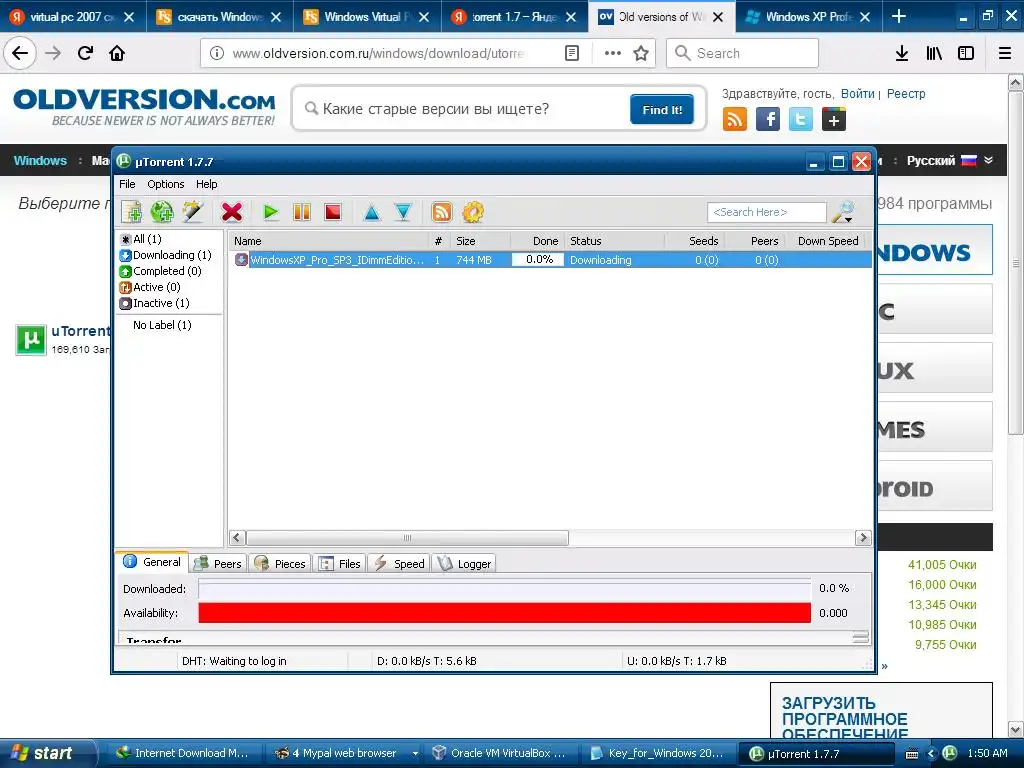1024x768 pixels.
Task: Select Inactive (1) category
Action: pos(155,303)
